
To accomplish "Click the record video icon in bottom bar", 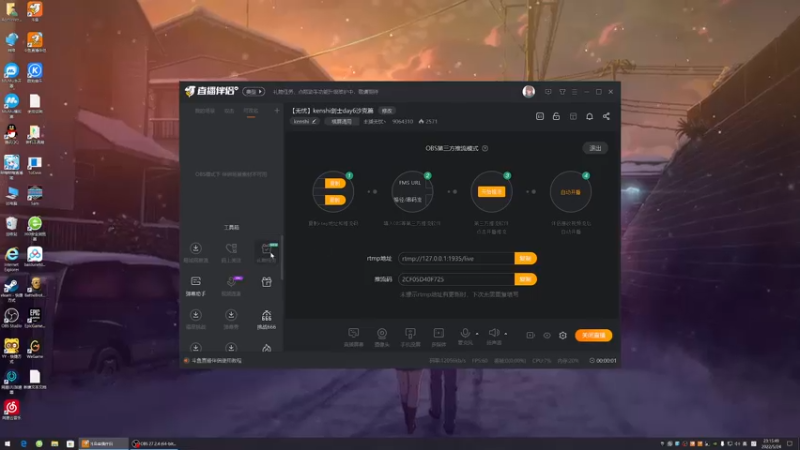I will point(531,336).
